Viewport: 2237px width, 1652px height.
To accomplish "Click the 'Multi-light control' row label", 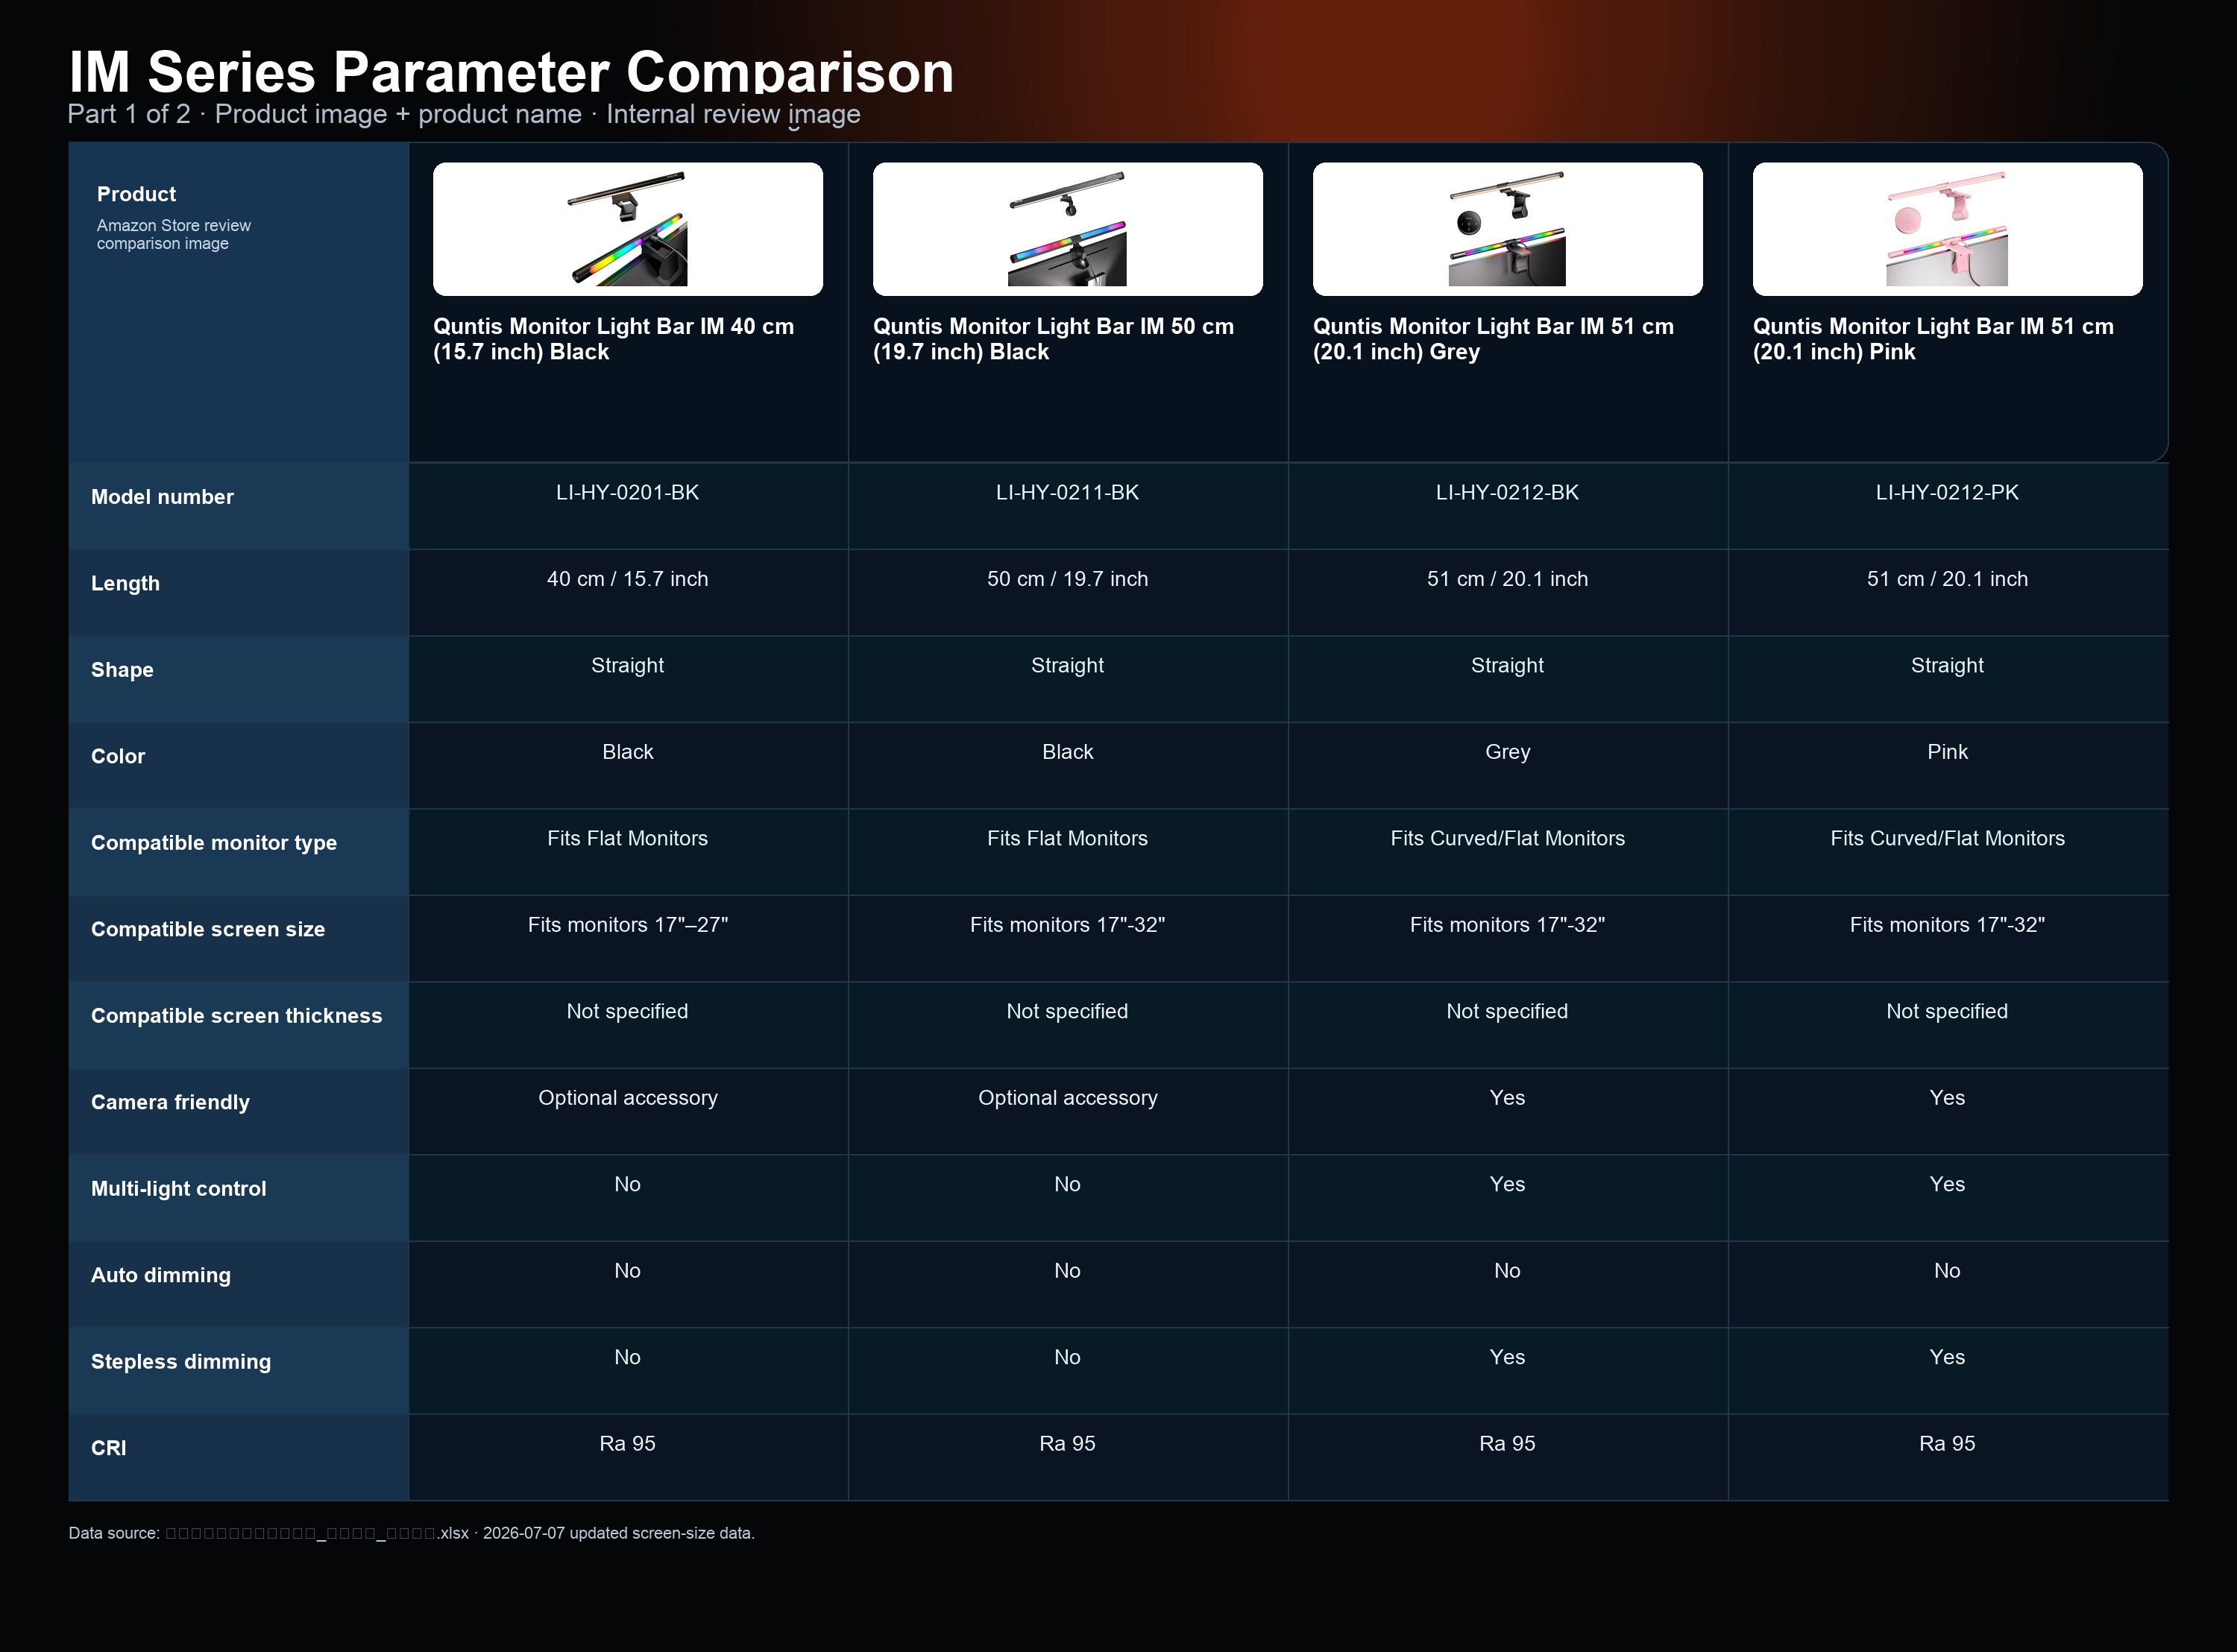I will point(178,1189).
